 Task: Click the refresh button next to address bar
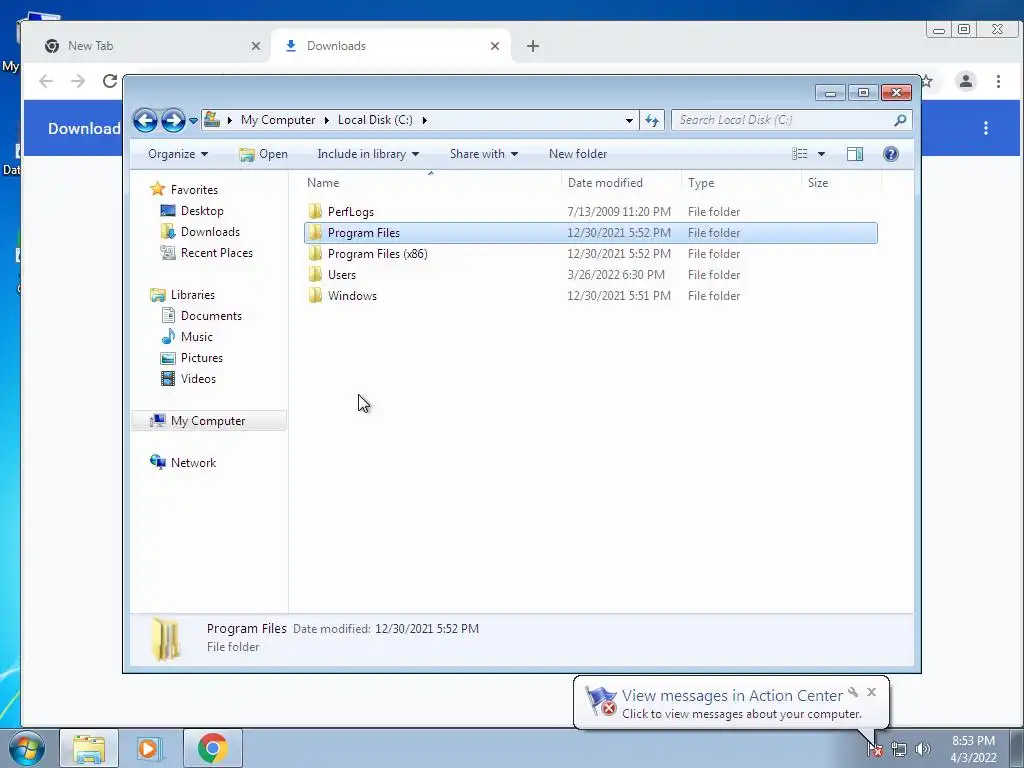652,120
